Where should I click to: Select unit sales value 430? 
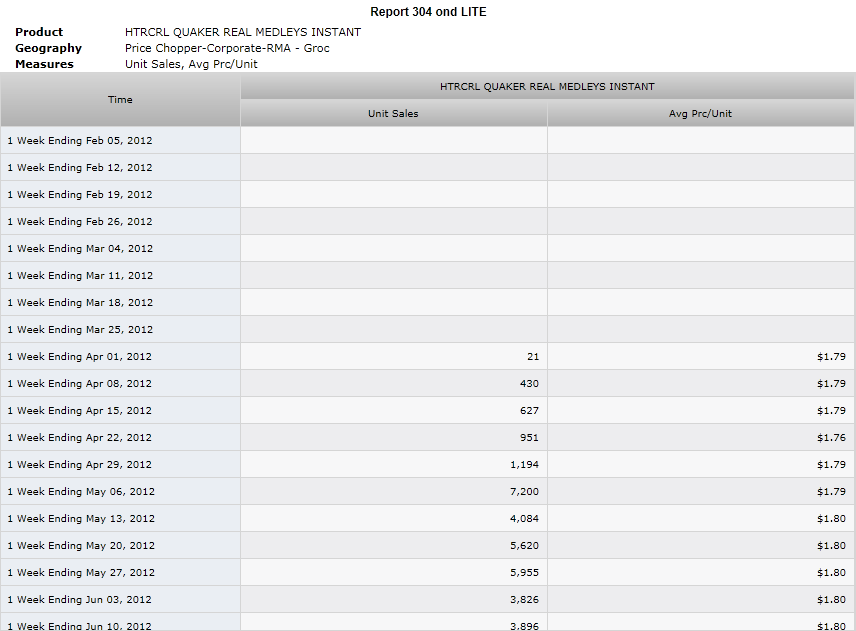pyautogui.click(x=530, y=384)
